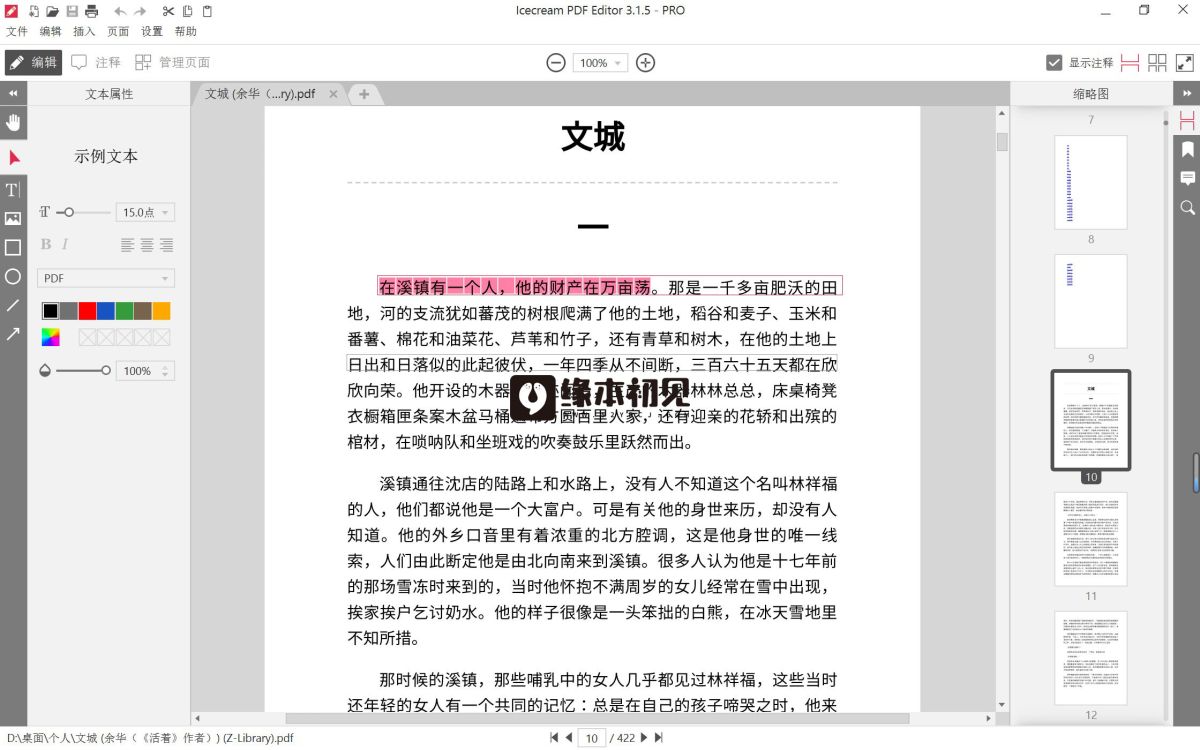
Task: Go to the first page
Action: (554, 738)
